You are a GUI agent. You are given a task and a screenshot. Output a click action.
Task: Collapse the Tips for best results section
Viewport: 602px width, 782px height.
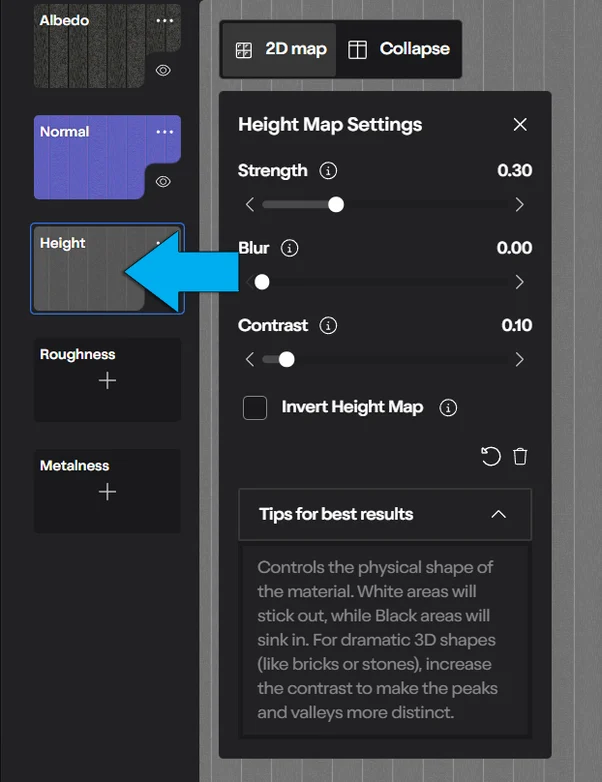click(x=498, y=514)
